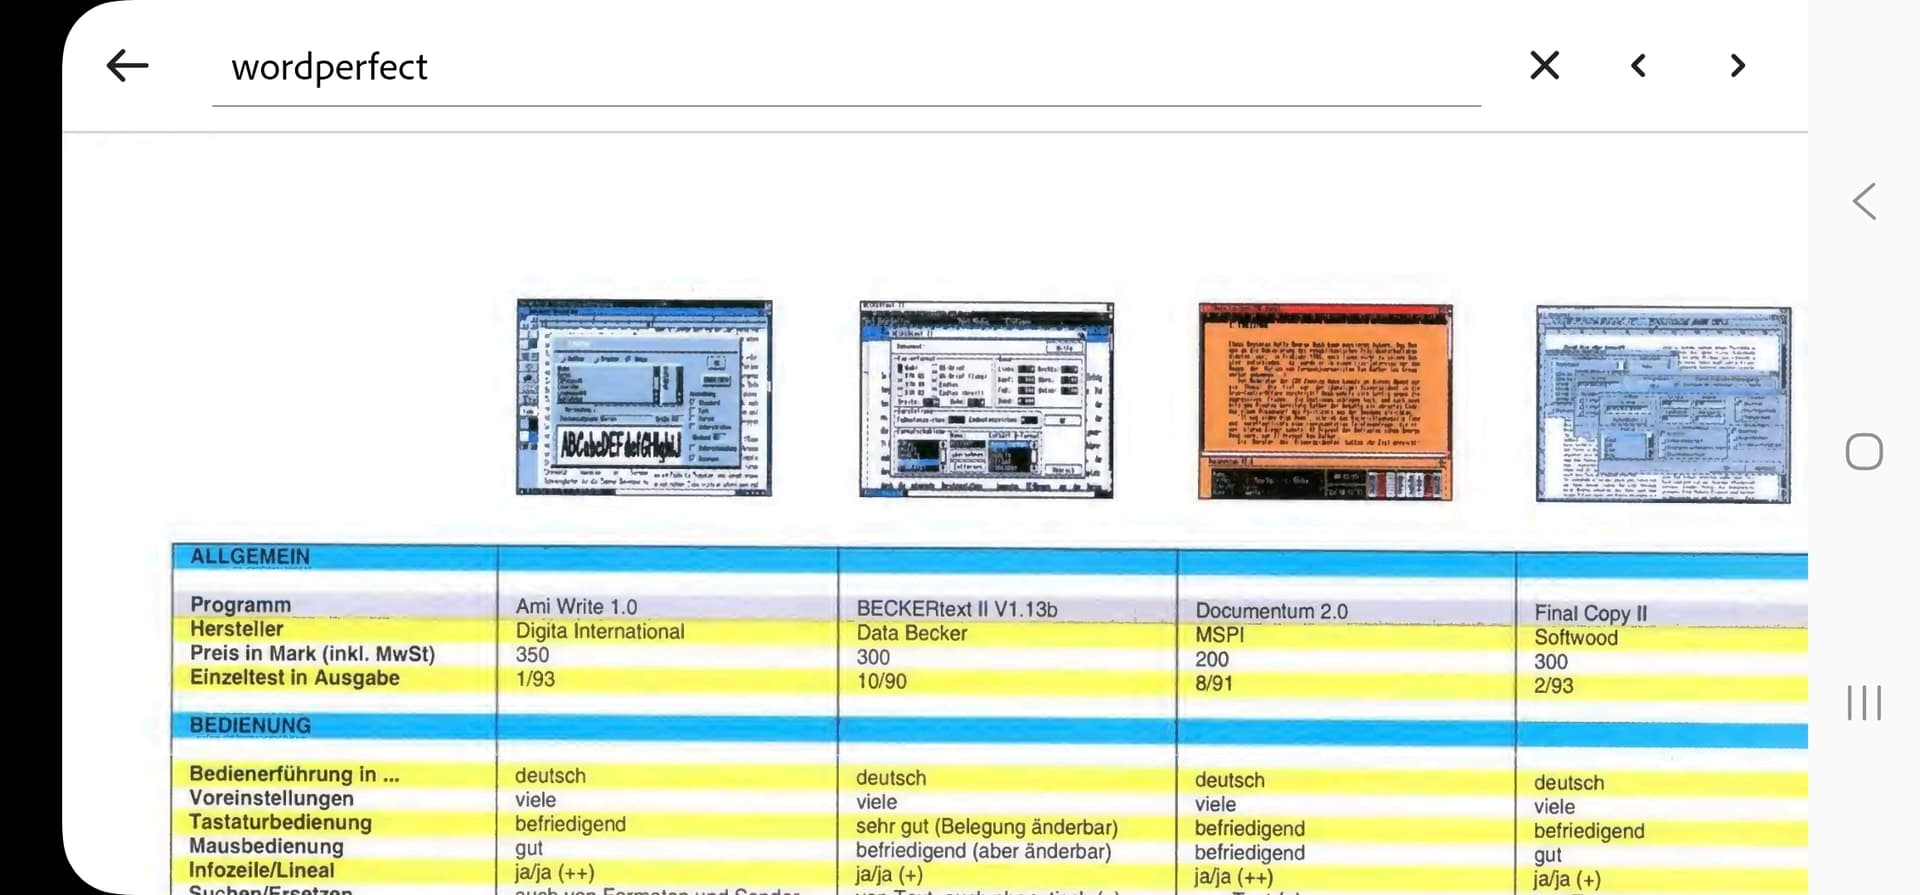Tap 'sehr gut (Belegung änderbar)' cell
The image size is (1920, 895).
coord(986,827)
